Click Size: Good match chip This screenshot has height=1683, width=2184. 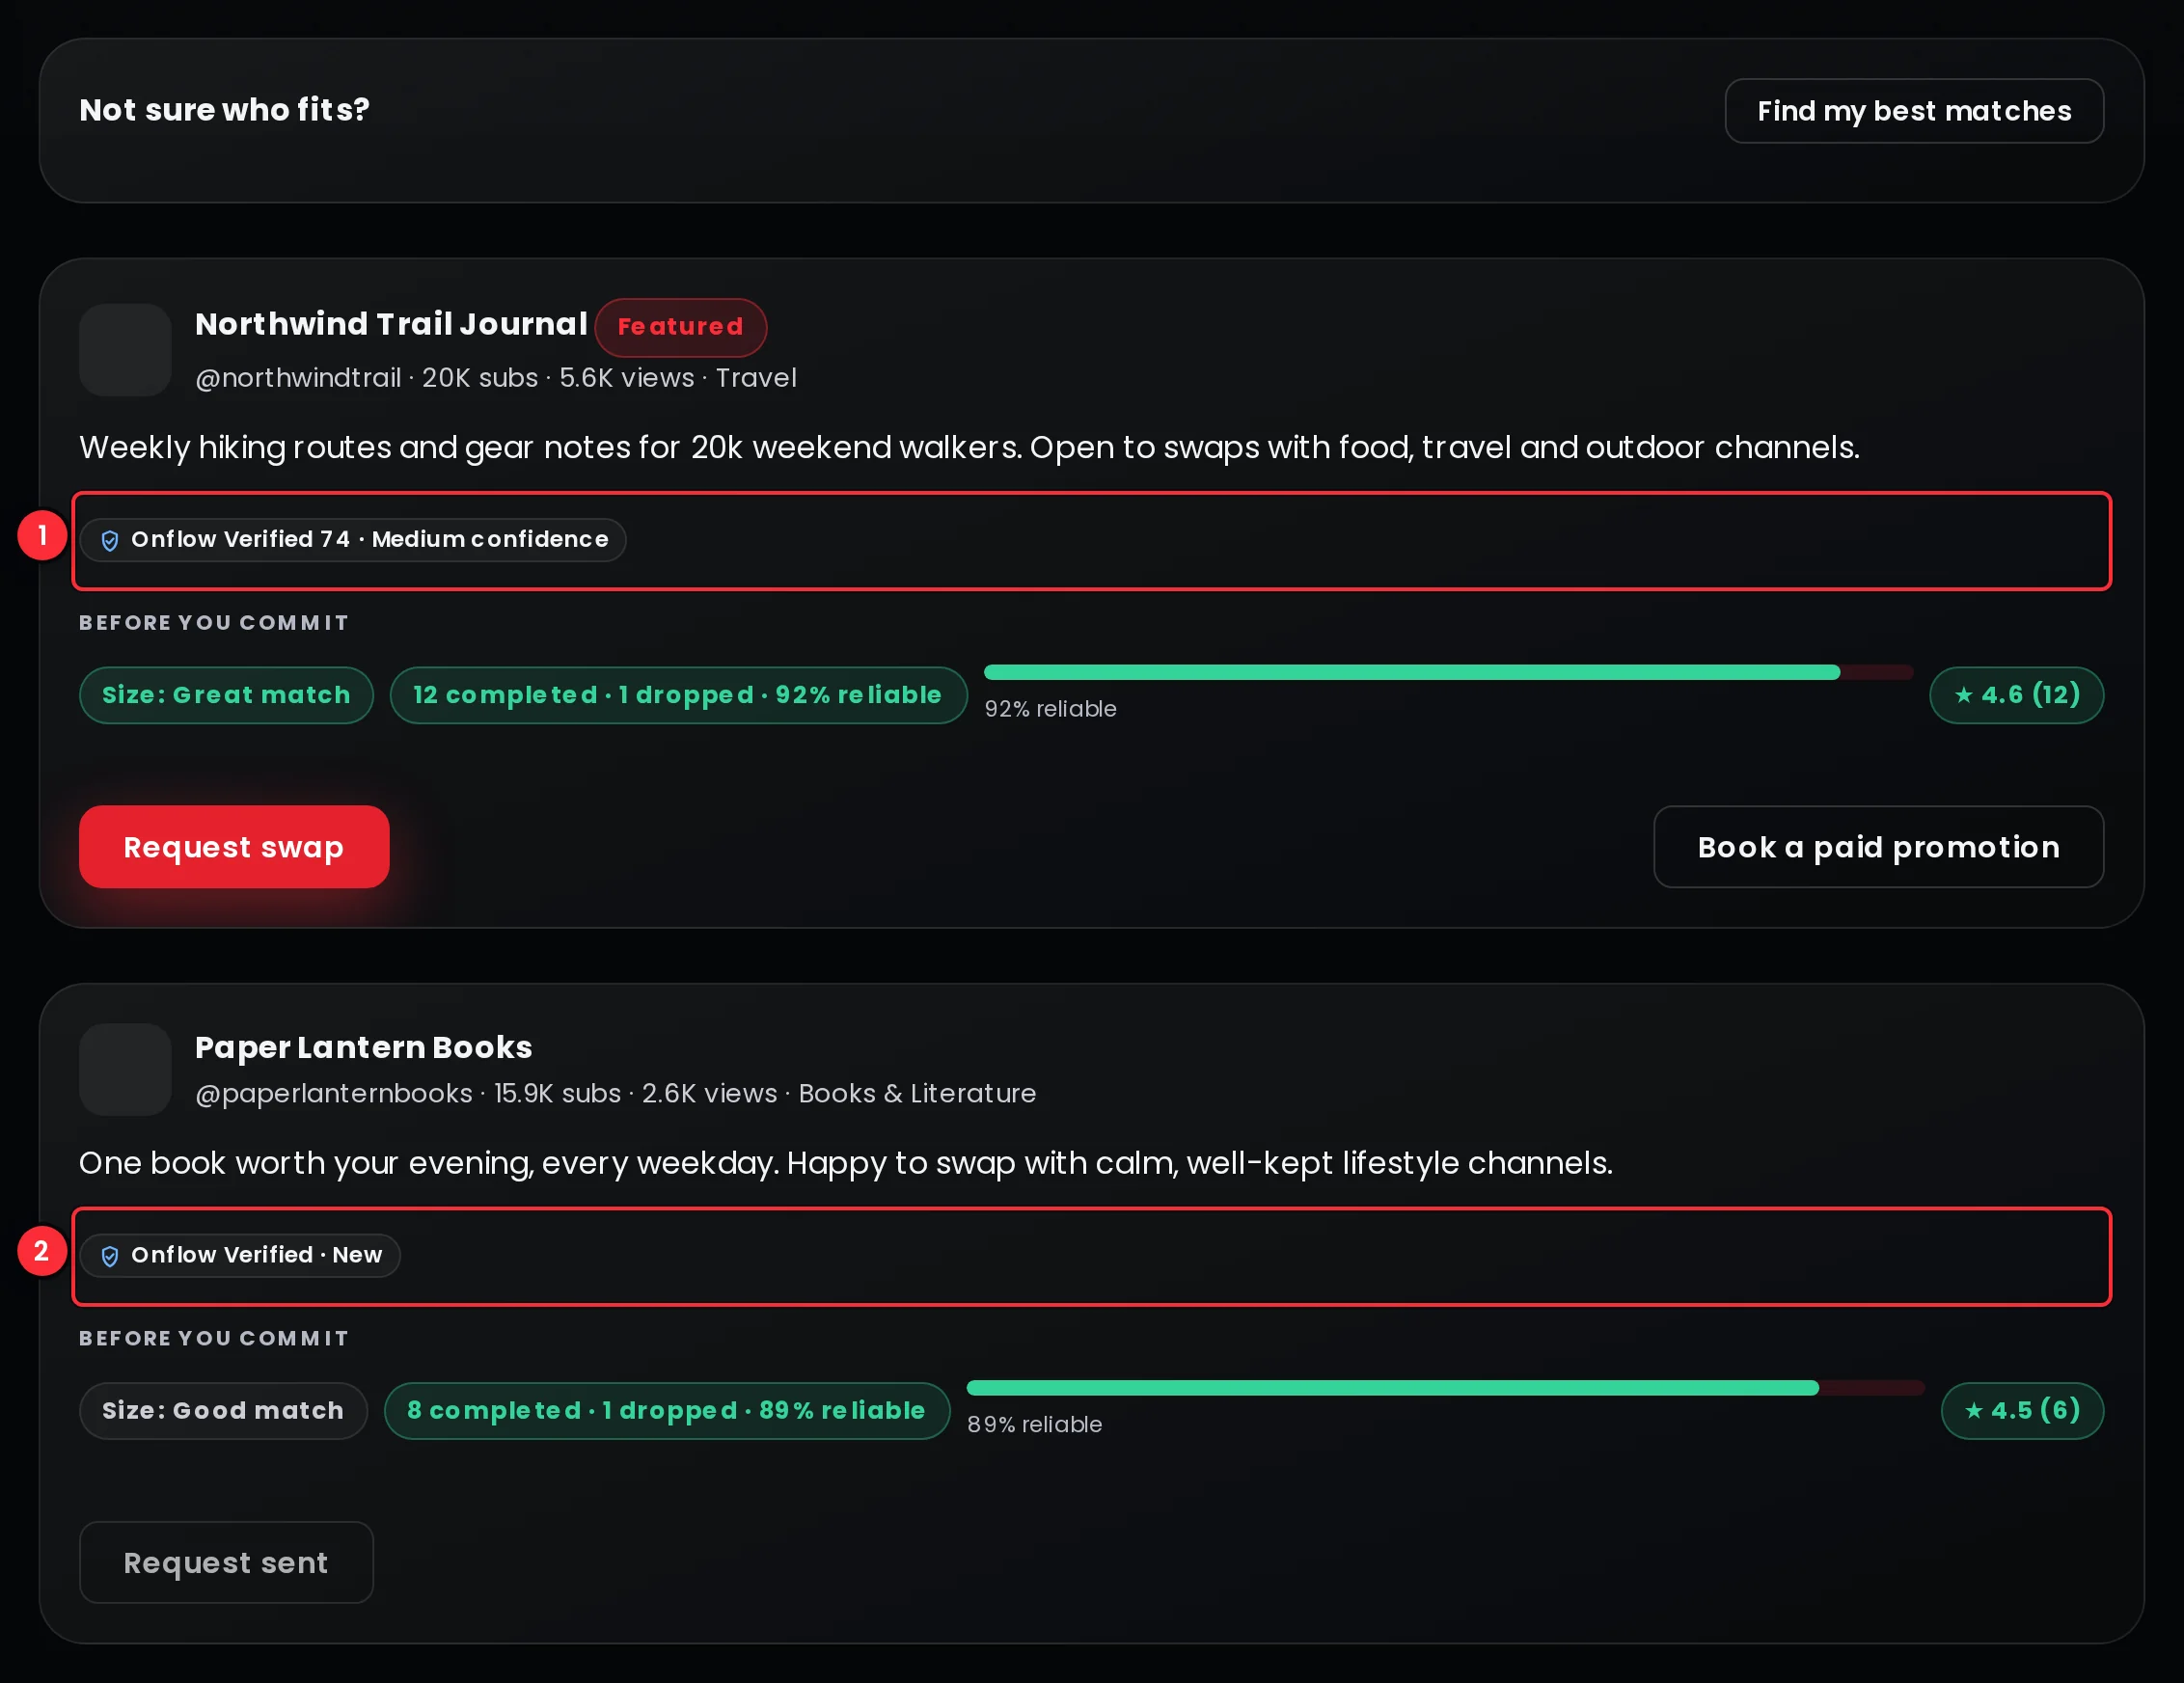[223, 1411]
